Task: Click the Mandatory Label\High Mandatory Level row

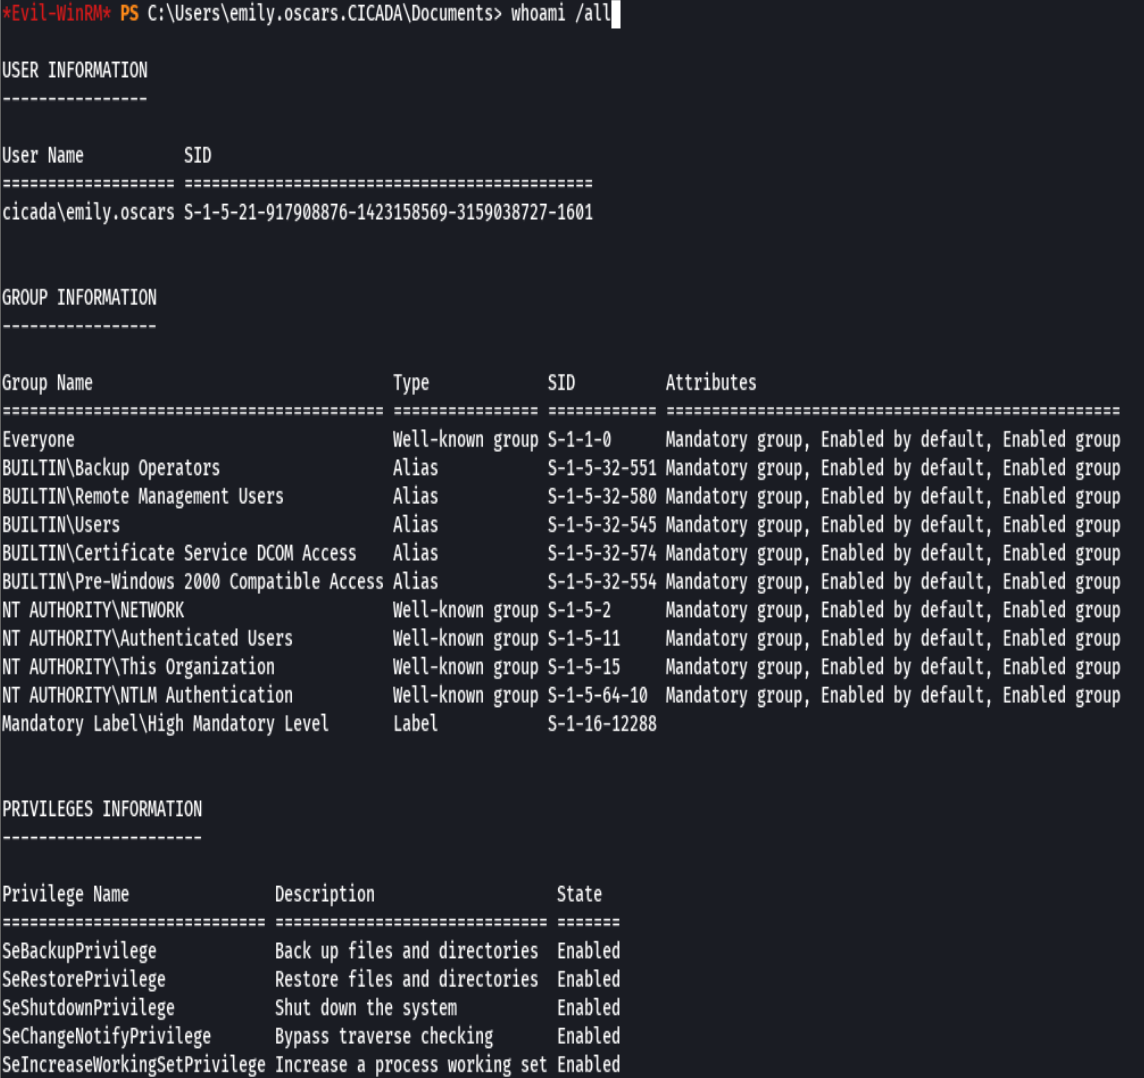Action: [165, 723]
